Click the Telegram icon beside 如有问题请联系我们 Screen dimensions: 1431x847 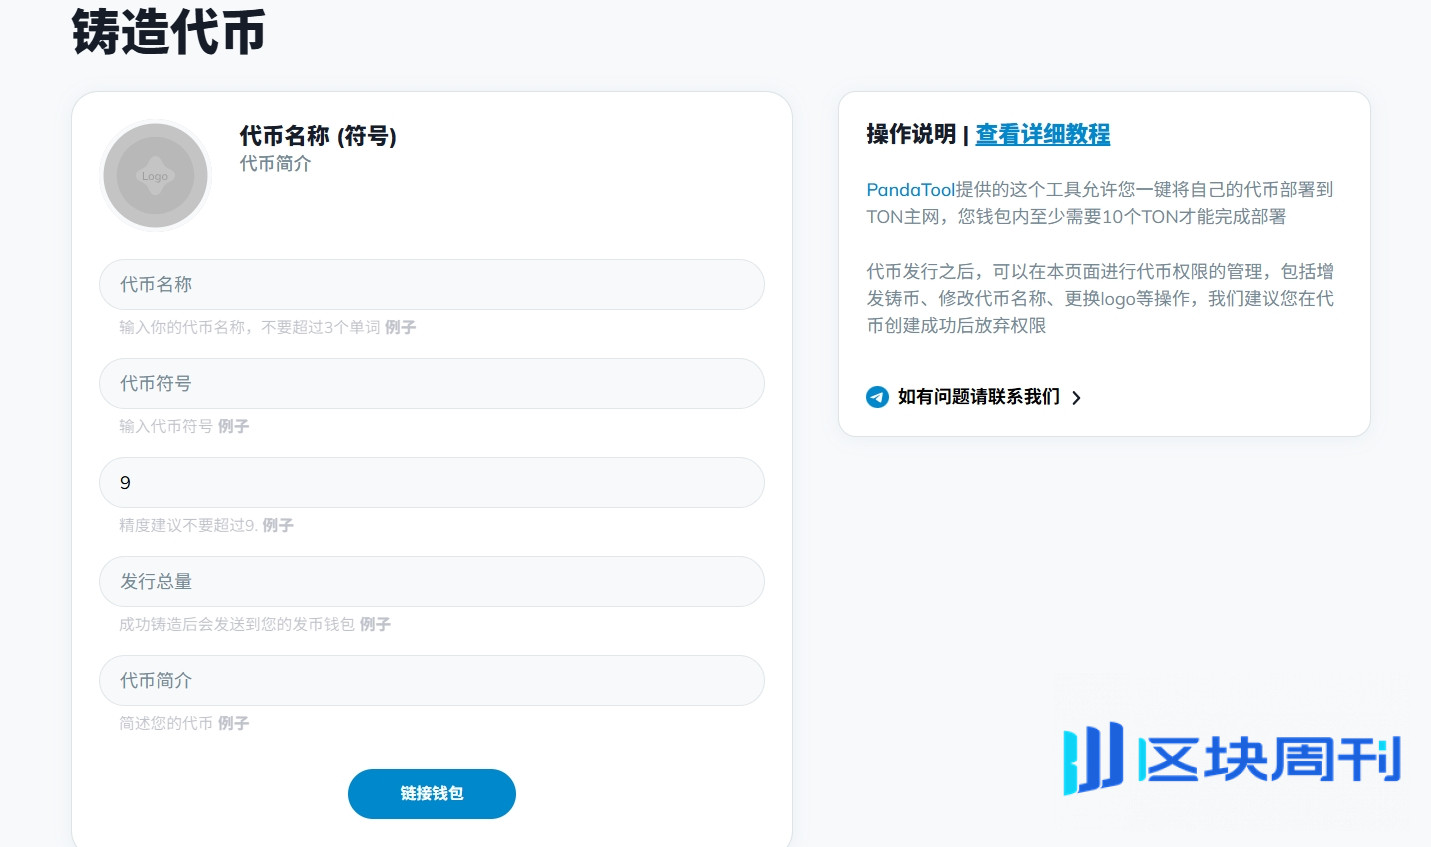point(877,397)
